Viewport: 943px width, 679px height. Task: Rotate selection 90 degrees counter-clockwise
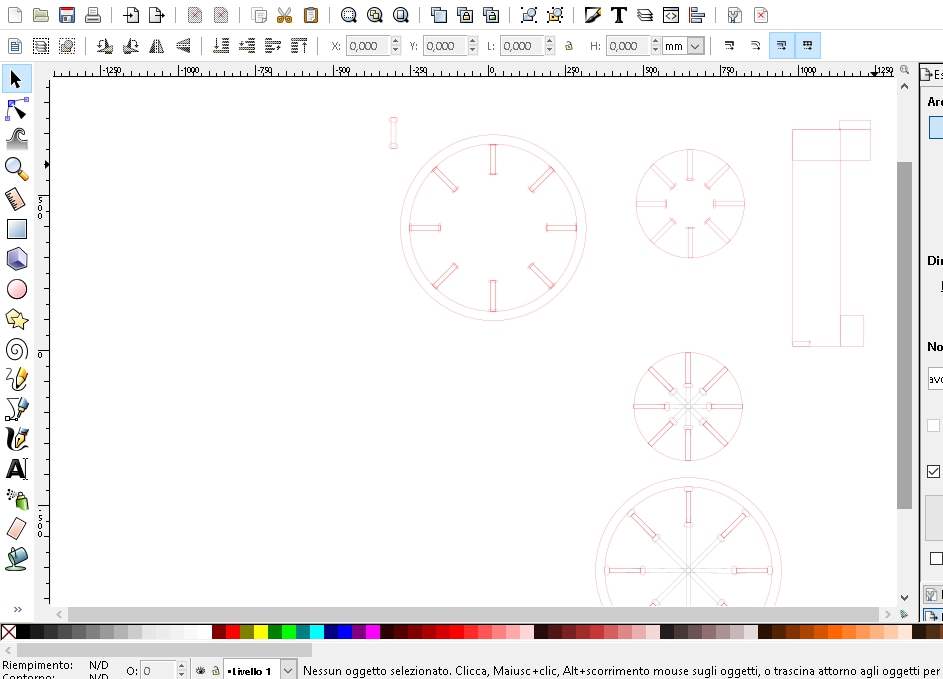(105, 46)
